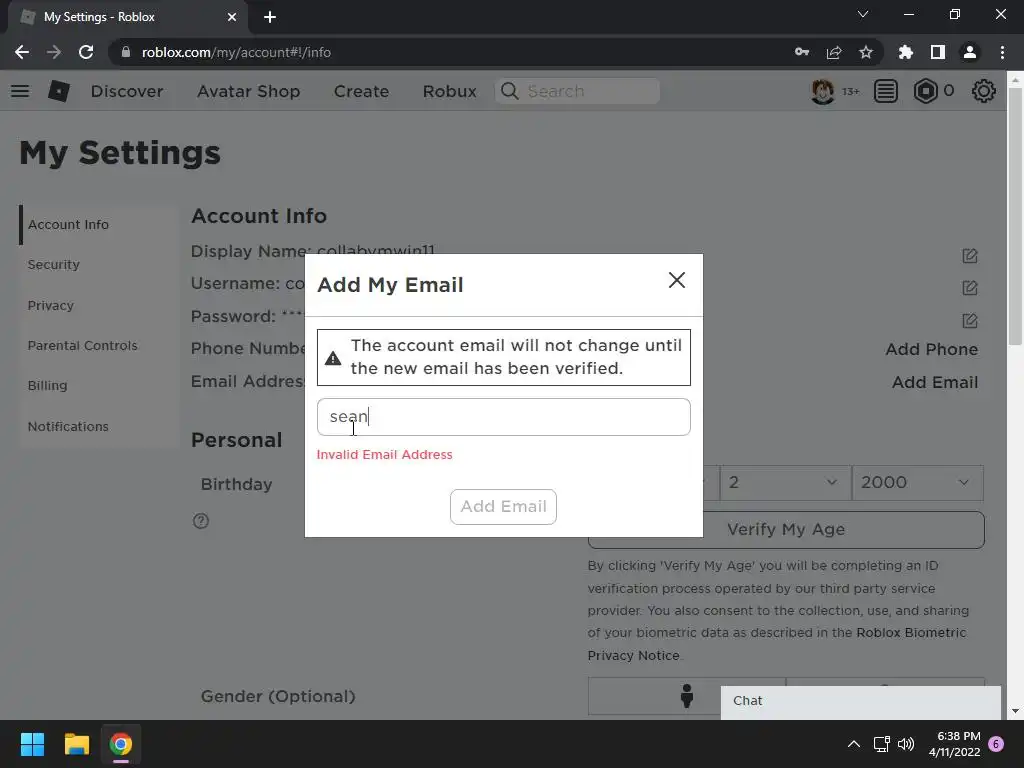Click the Add Phone link
This screenshot has width=1024, height=768.
click(x=931, y=349)
